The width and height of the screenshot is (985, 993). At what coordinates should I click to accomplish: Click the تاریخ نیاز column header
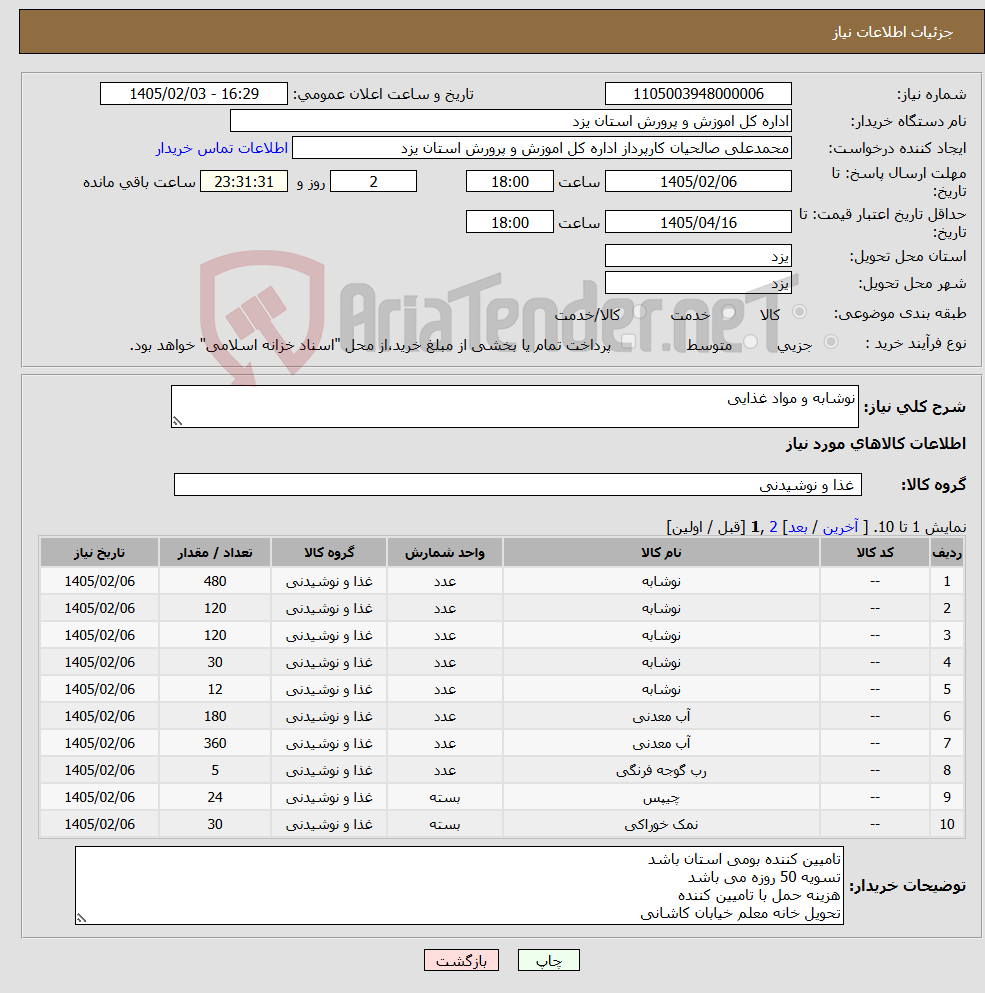99,552
